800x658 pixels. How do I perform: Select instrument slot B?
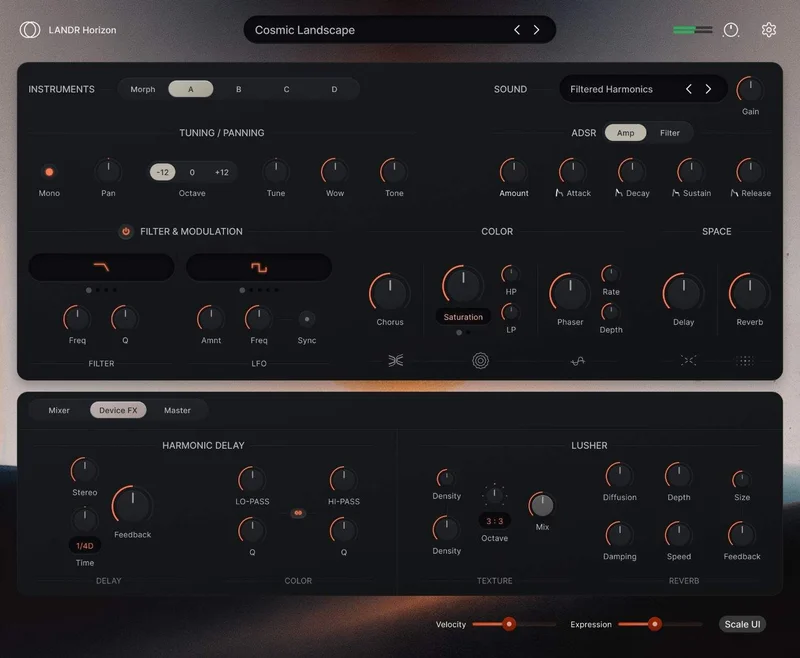coord(238,89)
